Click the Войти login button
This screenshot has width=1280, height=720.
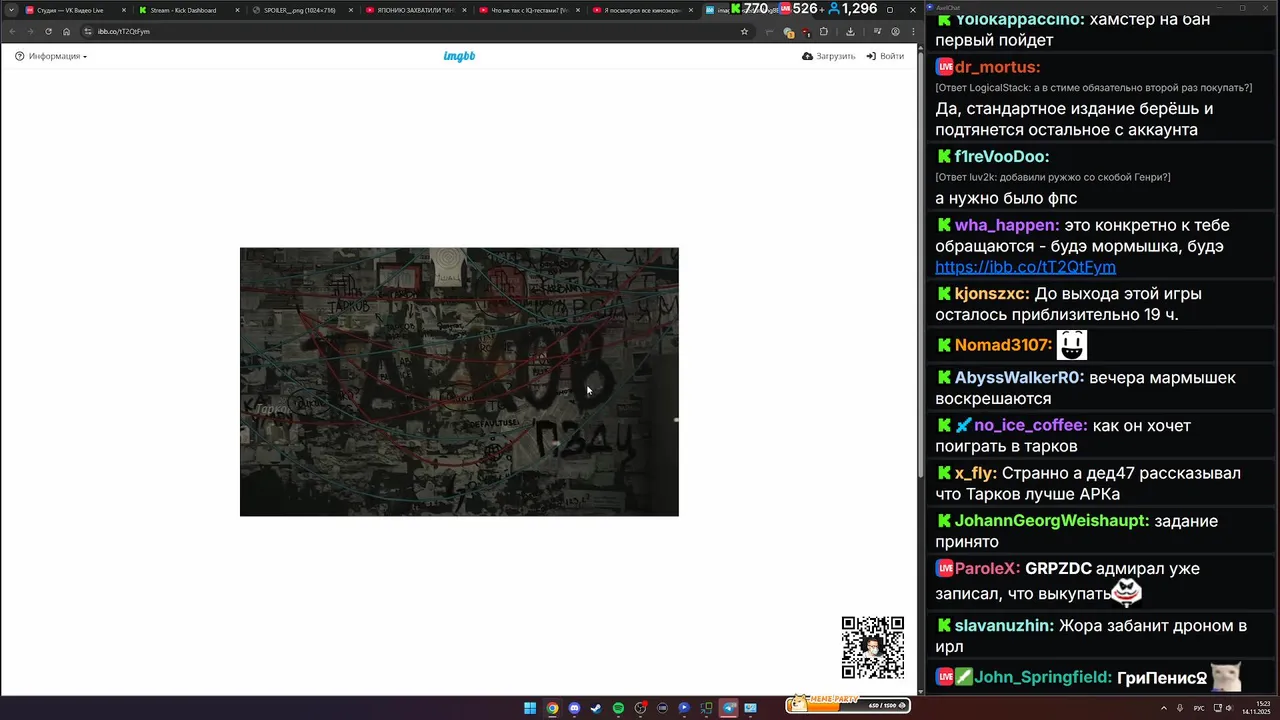pyautogui.click(x=885, y=56)
